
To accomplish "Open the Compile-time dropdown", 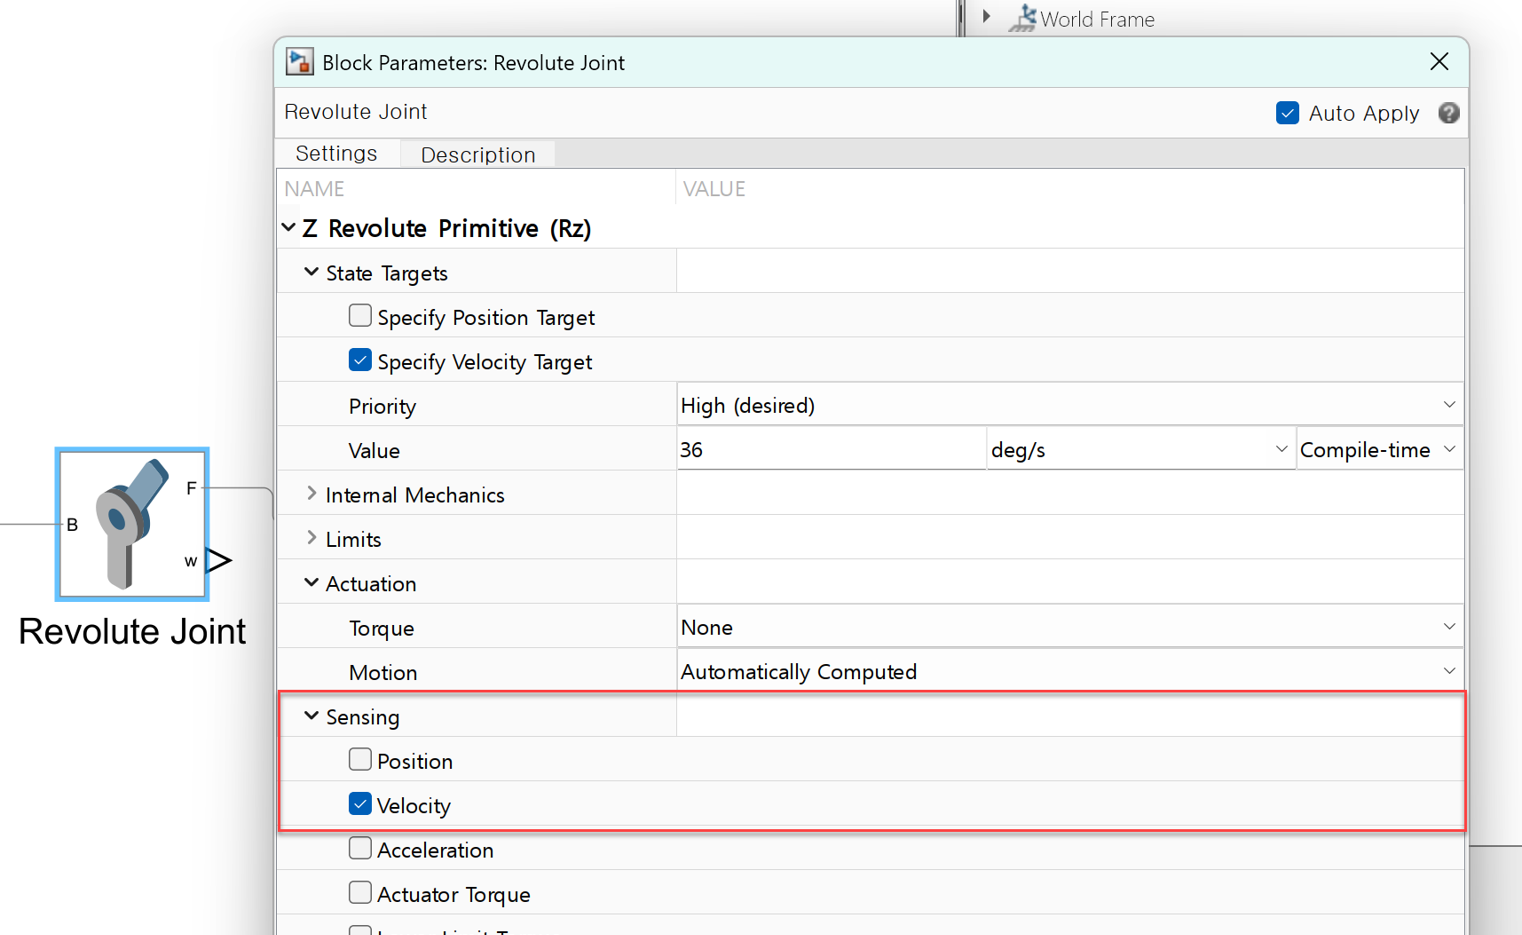I will 1378,450.
